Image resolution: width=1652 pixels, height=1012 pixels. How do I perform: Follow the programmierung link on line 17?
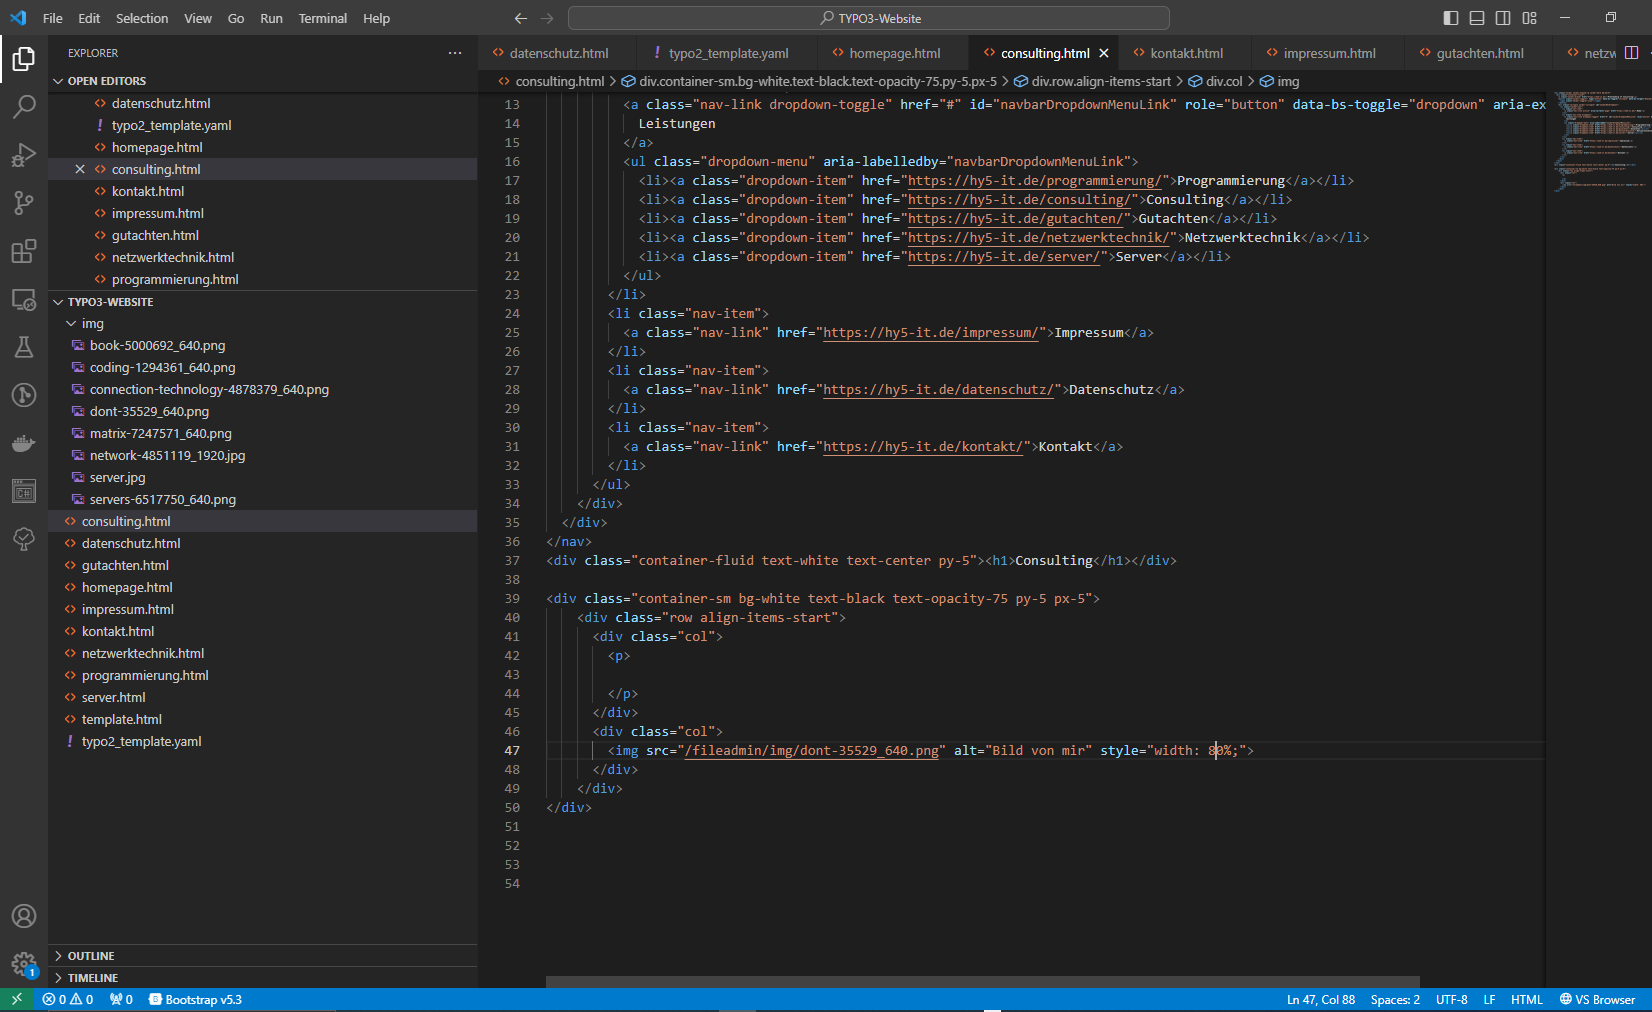tap(1035, 180)
